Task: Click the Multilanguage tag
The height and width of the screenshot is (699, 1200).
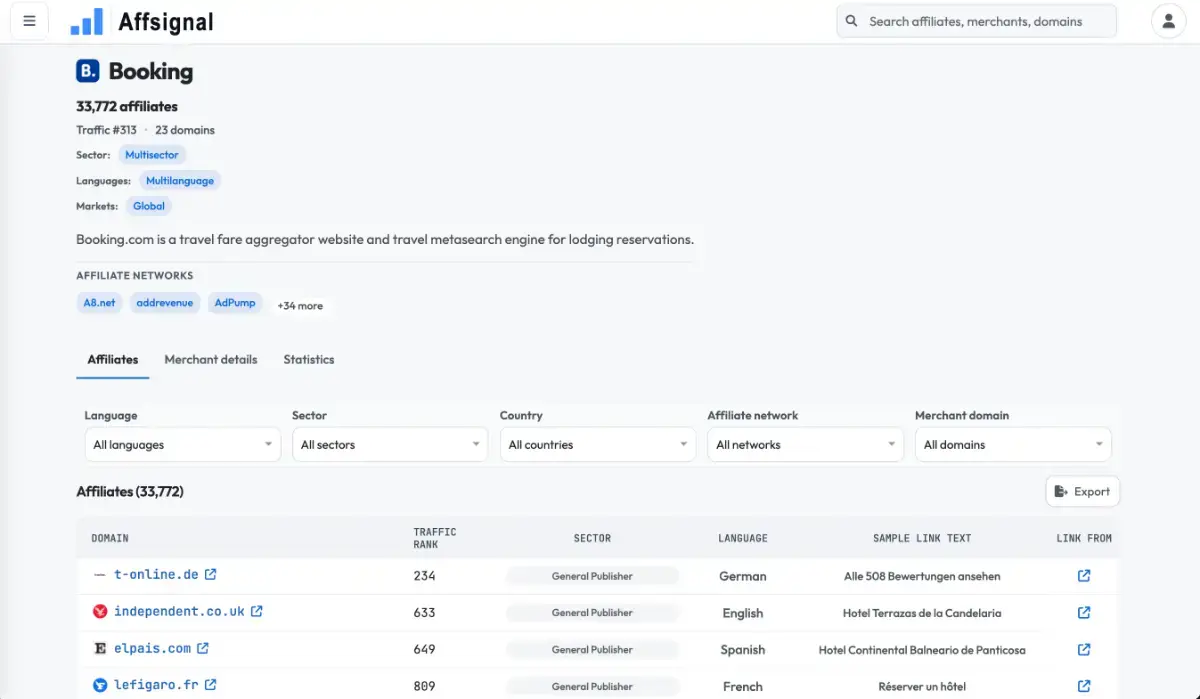Action: (x=180, y=181)
